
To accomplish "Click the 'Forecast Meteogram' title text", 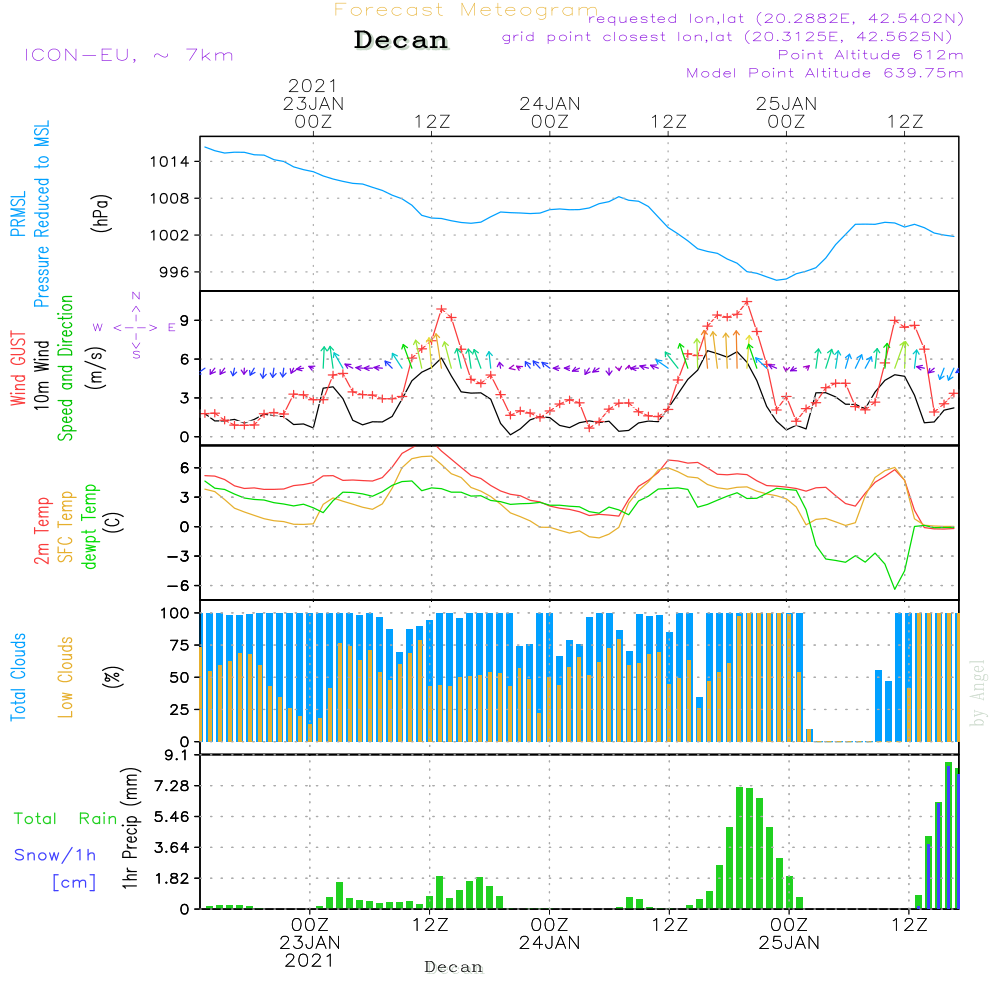I will tap(466, 10).
